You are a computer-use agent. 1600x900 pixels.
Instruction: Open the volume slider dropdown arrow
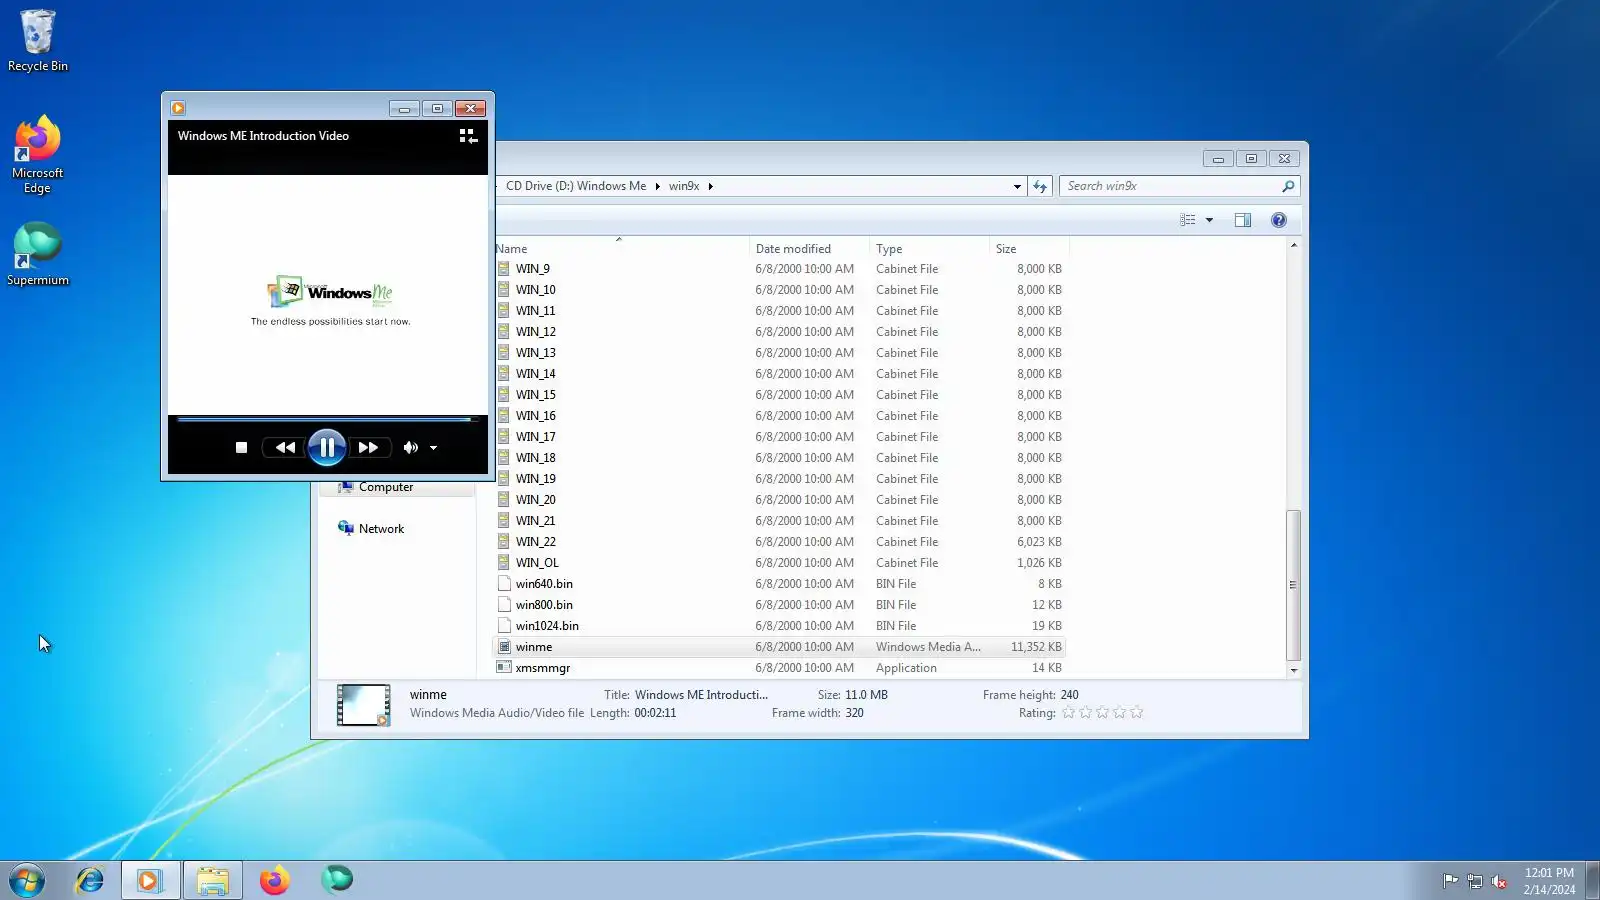coord(433,448)
